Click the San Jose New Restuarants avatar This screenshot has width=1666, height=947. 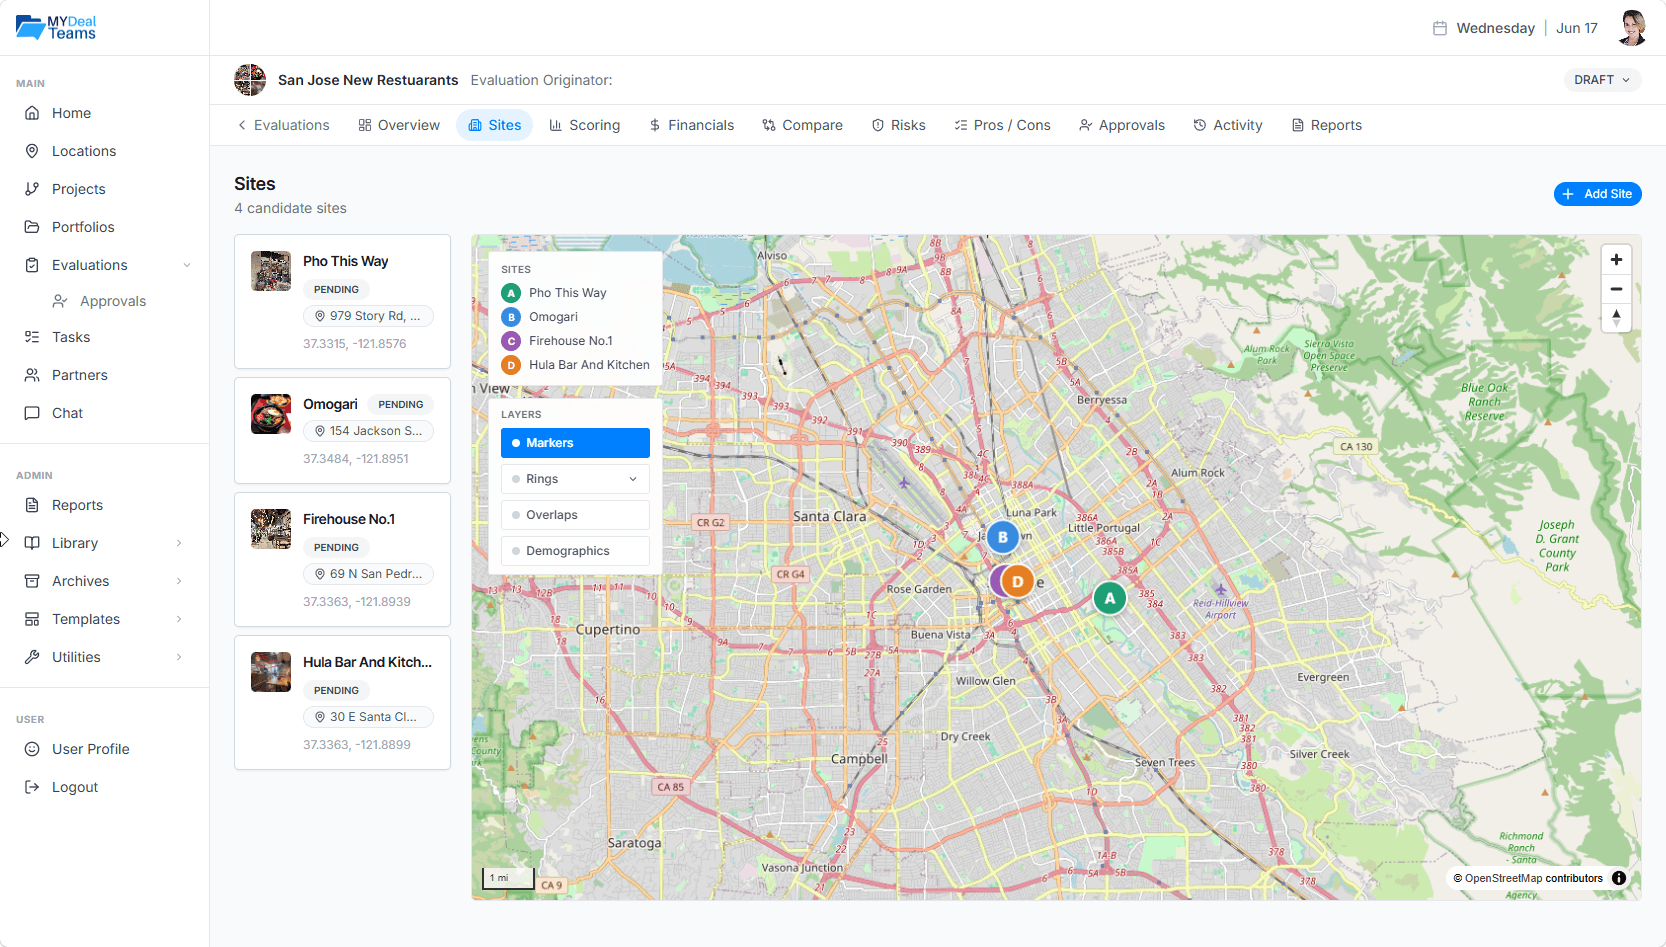(250, 80)
